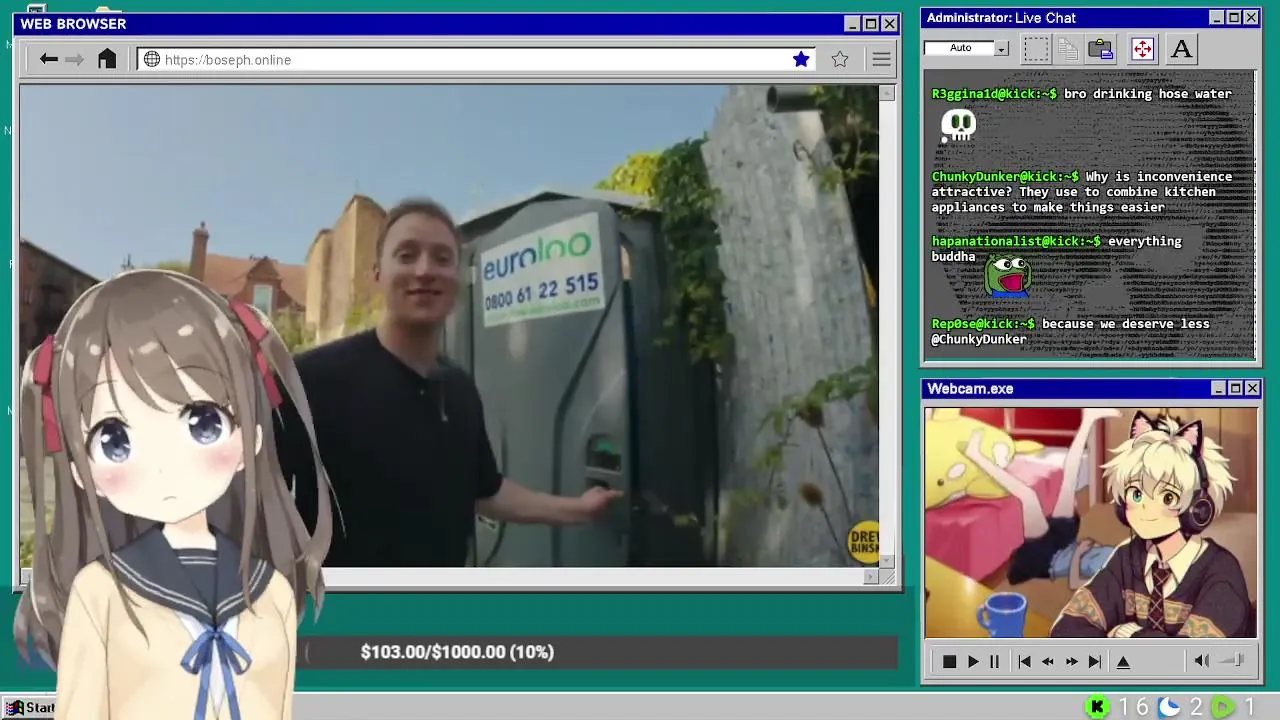1280x720 pixels.
Task: Click the paste clipboard icon in Live Chat
Action: (1101, 48)
